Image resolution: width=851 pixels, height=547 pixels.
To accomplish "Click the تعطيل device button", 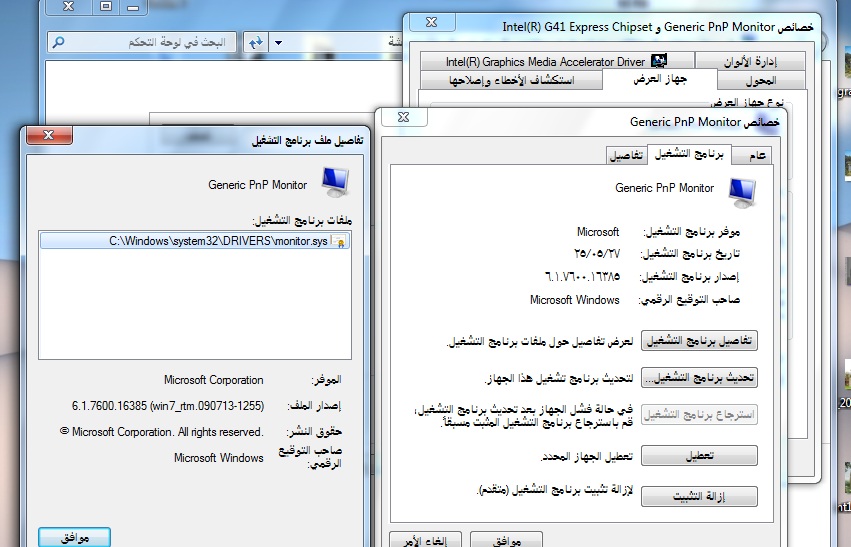I will tap(700, 456).
